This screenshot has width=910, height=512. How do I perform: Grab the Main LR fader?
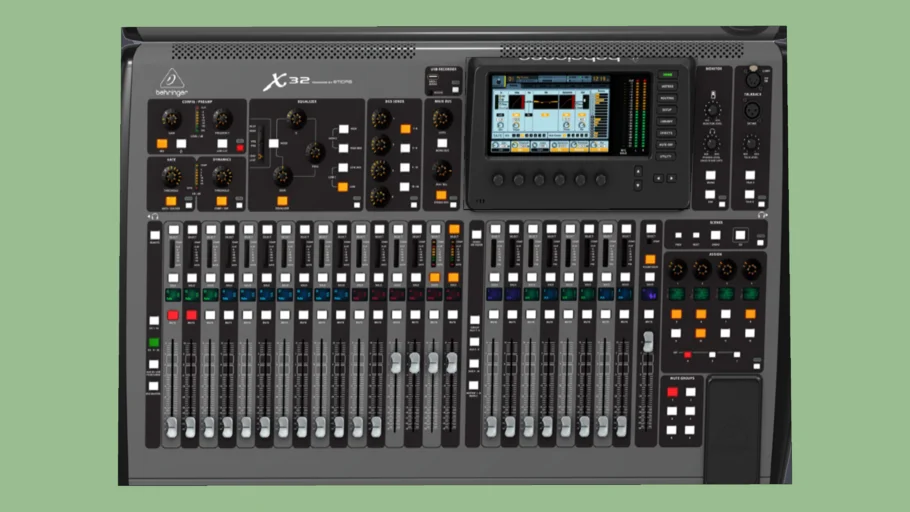648,341
